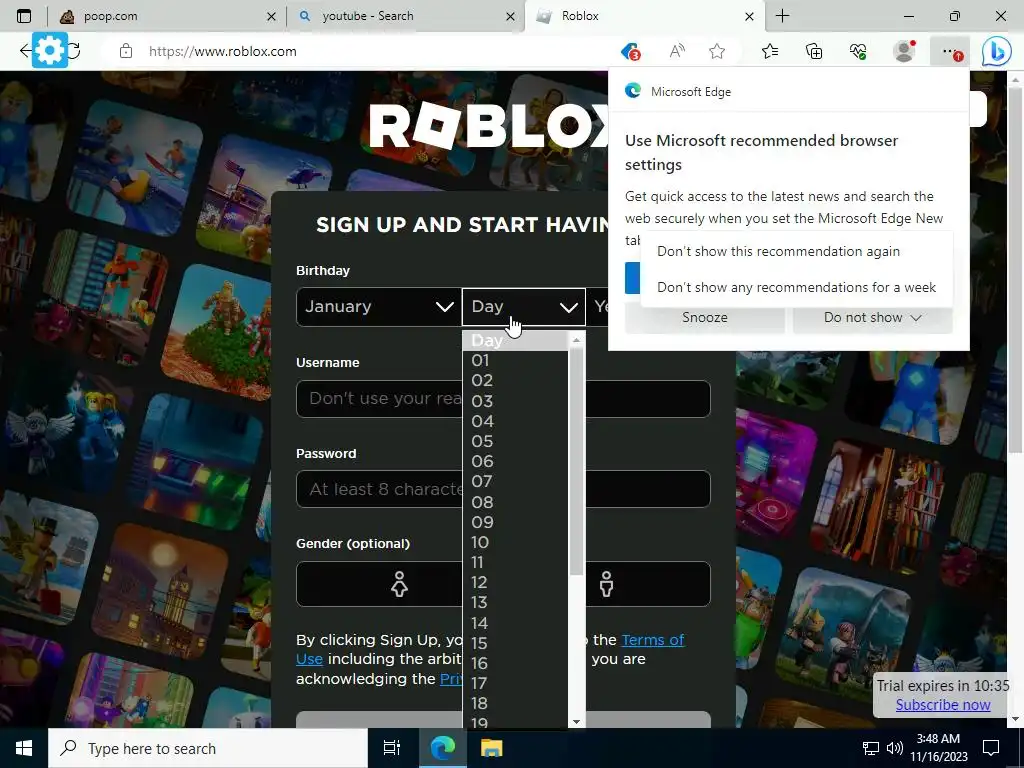Screen dimensions: 1024x768
Task: Select day 10 from the list
Action: [516, 542]
